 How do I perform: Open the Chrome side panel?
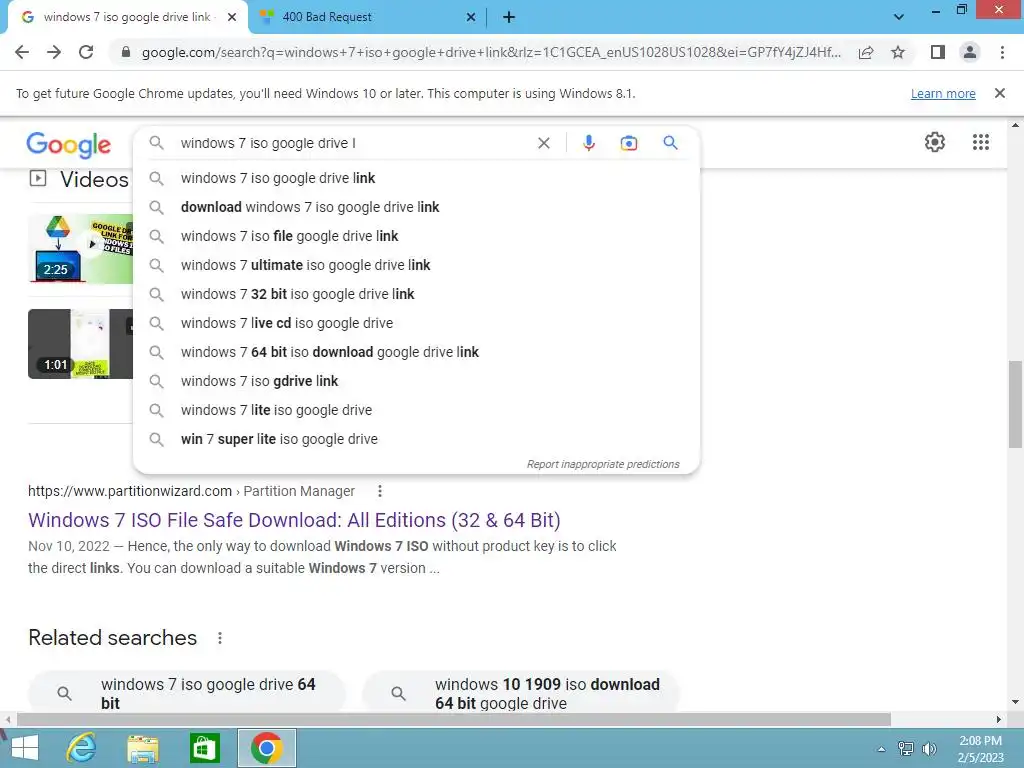click(938, 52)
